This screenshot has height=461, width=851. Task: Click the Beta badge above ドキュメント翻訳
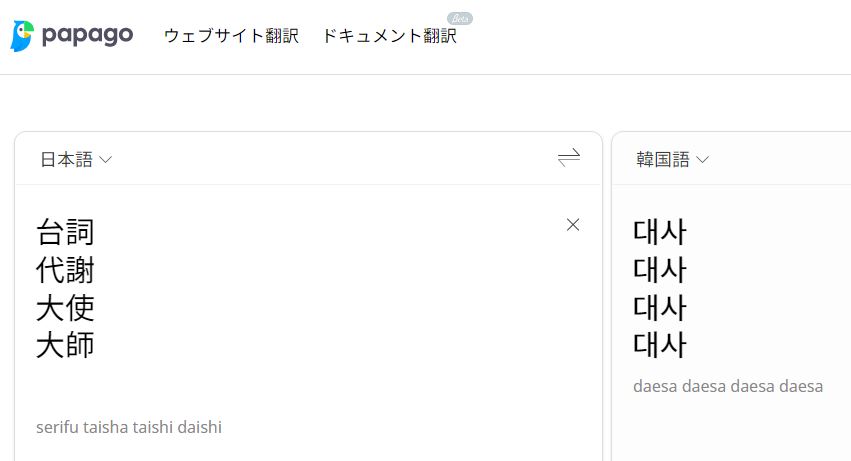click(460, 18)
